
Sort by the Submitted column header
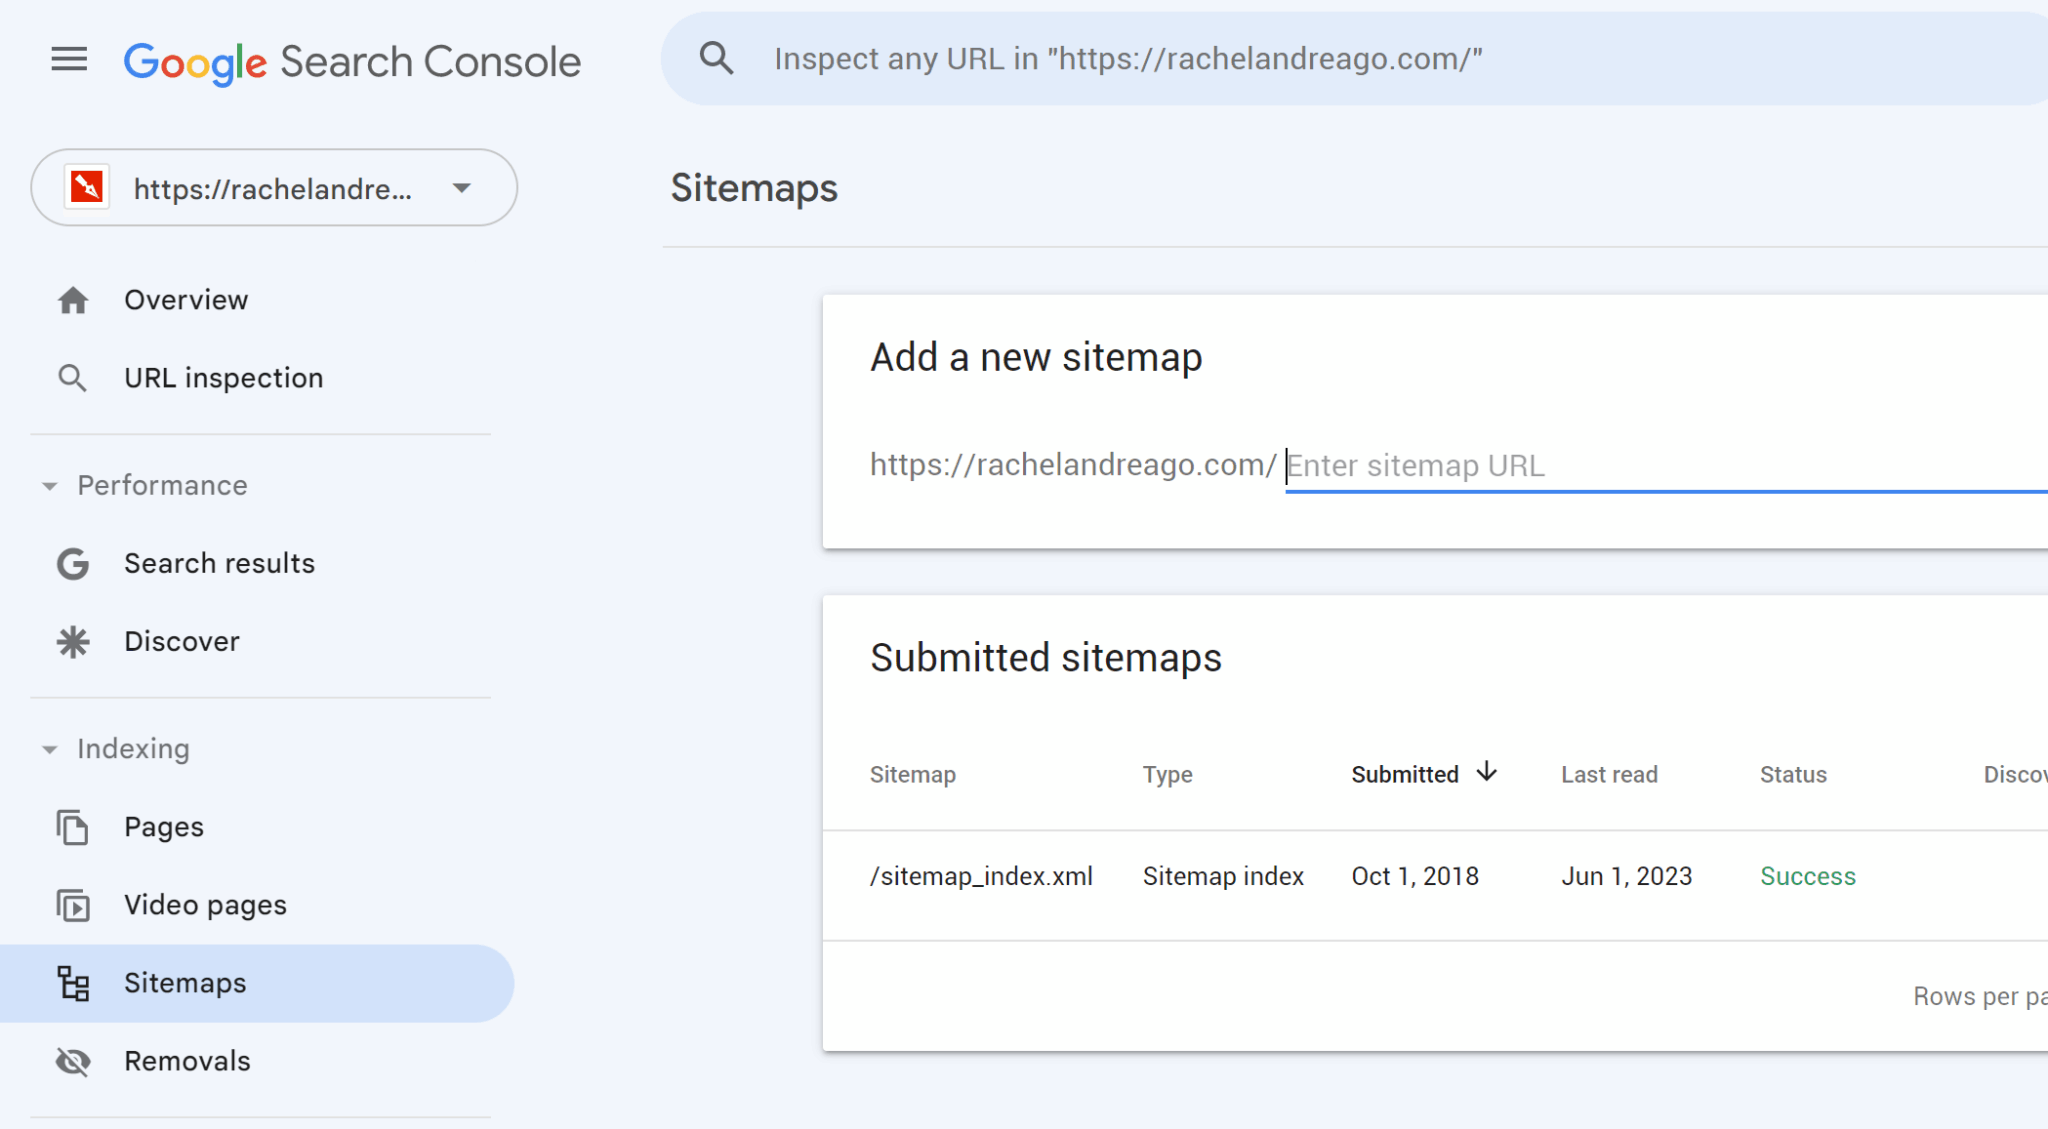(x=1405, y=774)
